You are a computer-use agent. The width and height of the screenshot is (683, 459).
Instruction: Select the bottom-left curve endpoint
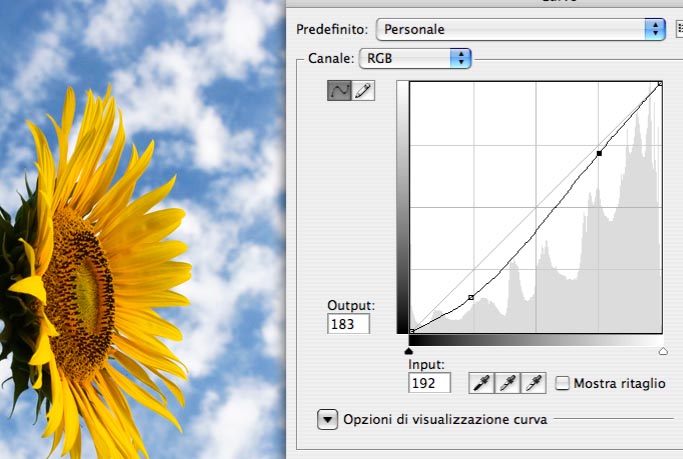pyautogui.click(x=412, y=331)
